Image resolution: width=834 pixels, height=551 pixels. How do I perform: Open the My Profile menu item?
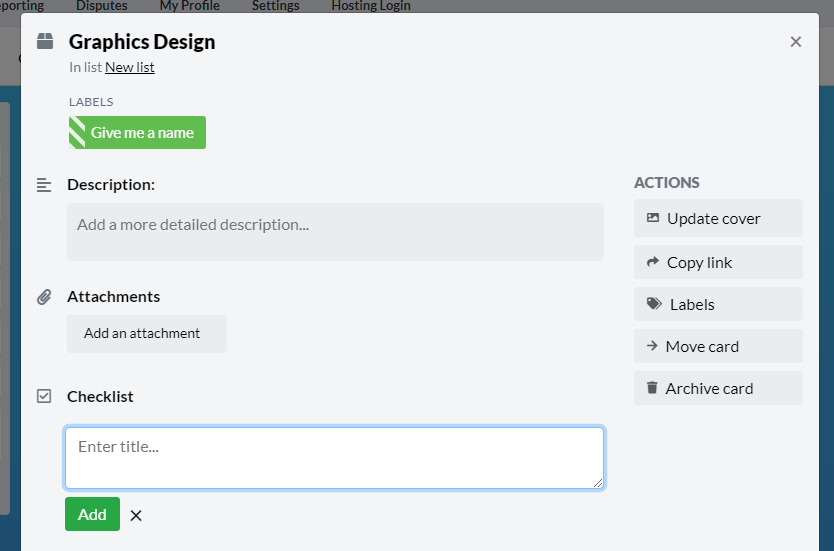(190, 6)
